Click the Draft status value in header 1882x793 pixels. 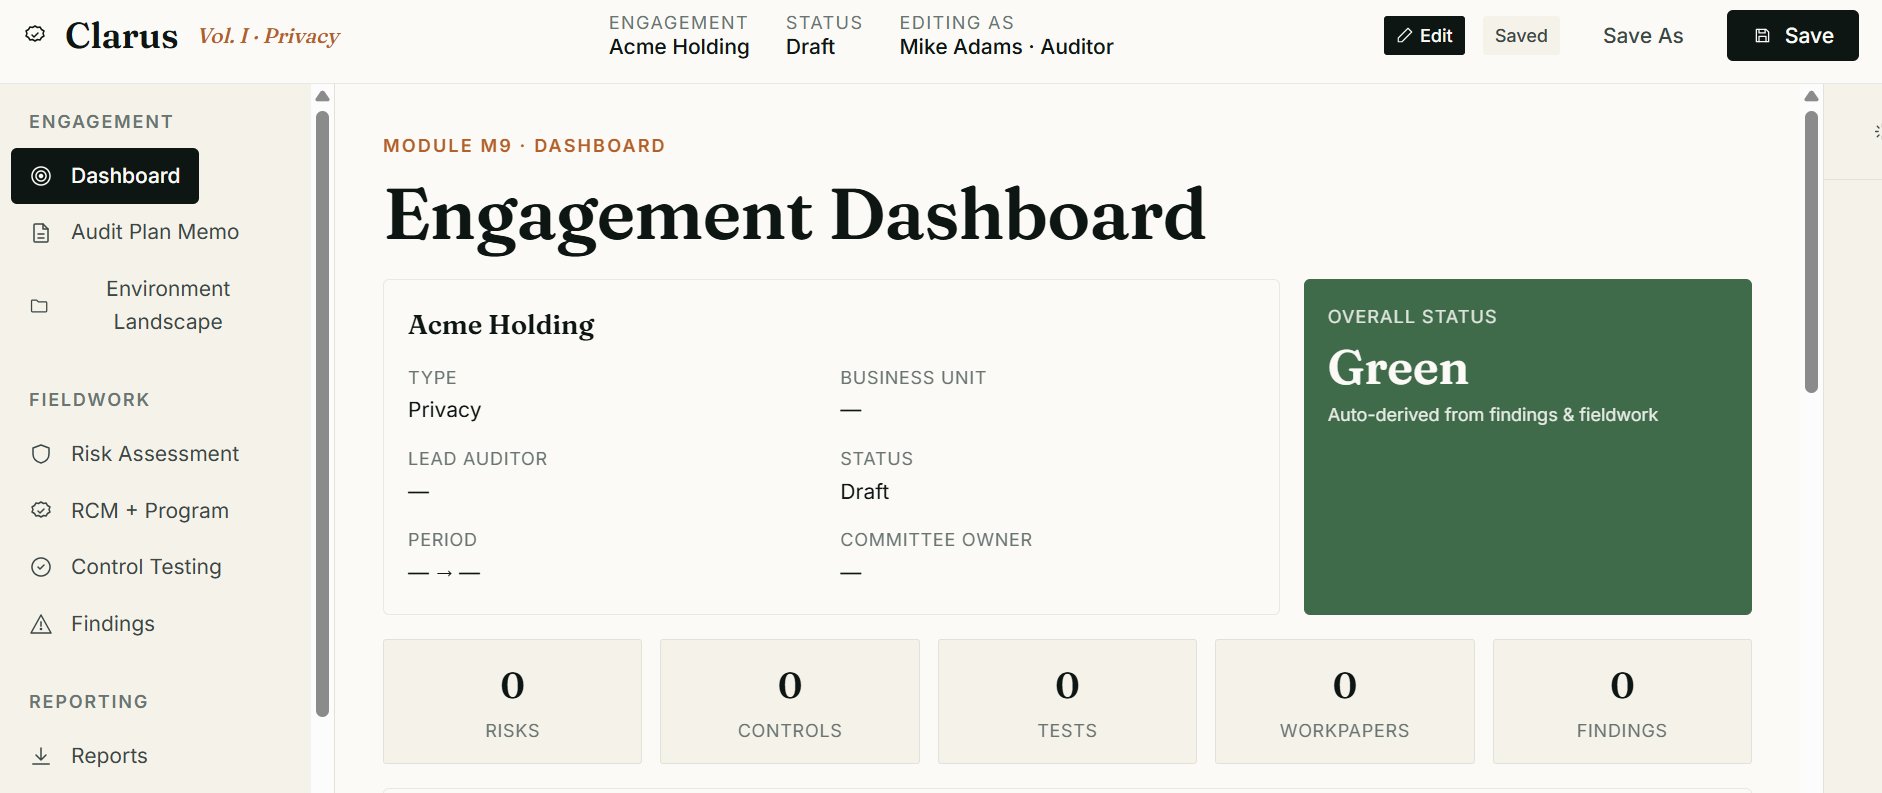[810, 47]
